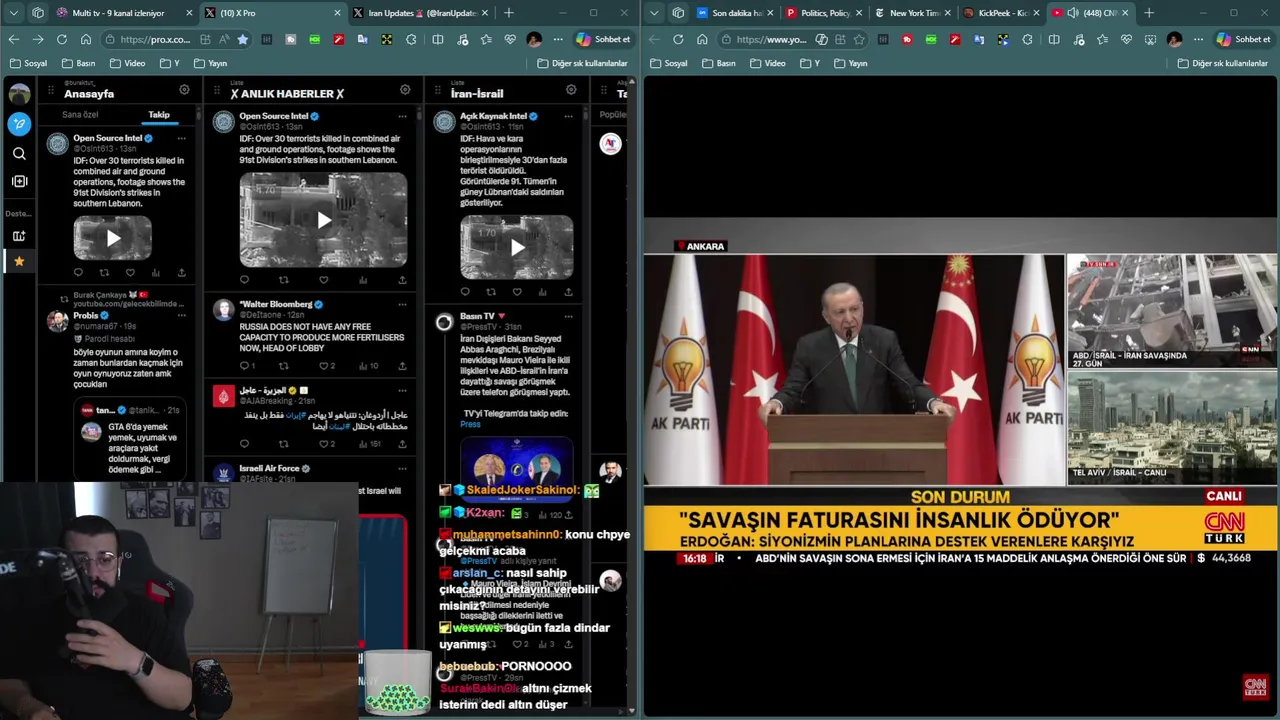Open Anasayfa column settings gear
Viewport: 1280px width, 720px height.
coord(184,90)
